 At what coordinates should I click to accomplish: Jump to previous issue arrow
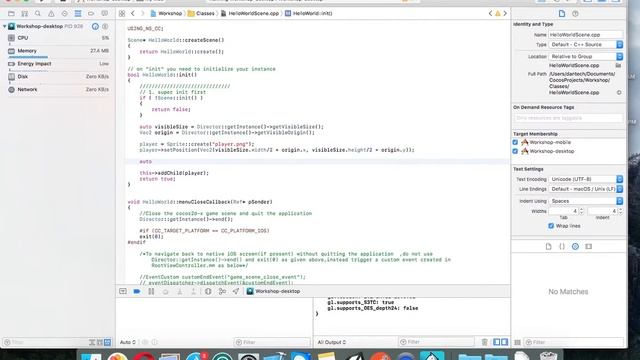[490, 13]
